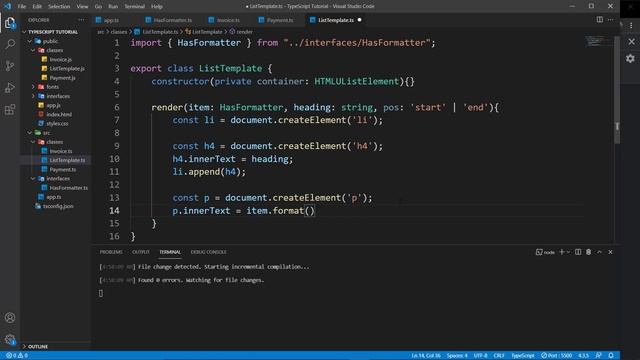Click the gear icon in far-right side panel
The width and height of the screenshot is (640, 360).
[630, 58]
